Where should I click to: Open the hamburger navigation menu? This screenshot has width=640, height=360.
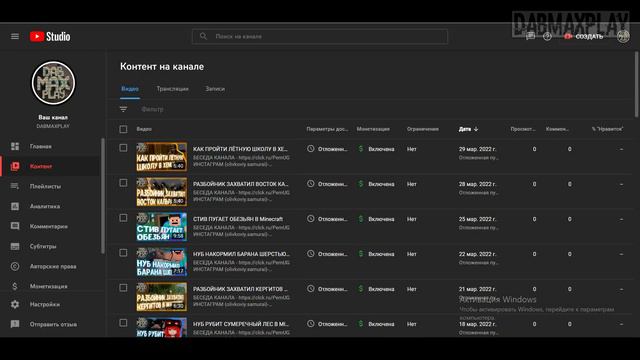15,36
